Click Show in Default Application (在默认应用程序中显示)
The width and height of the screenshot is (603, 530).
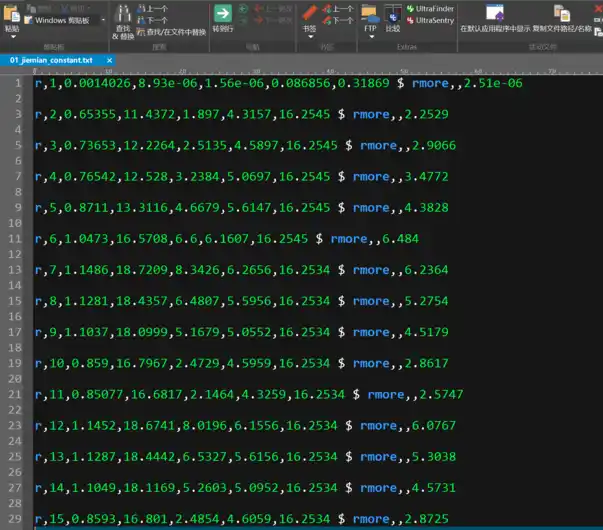[x=495, y=18]
